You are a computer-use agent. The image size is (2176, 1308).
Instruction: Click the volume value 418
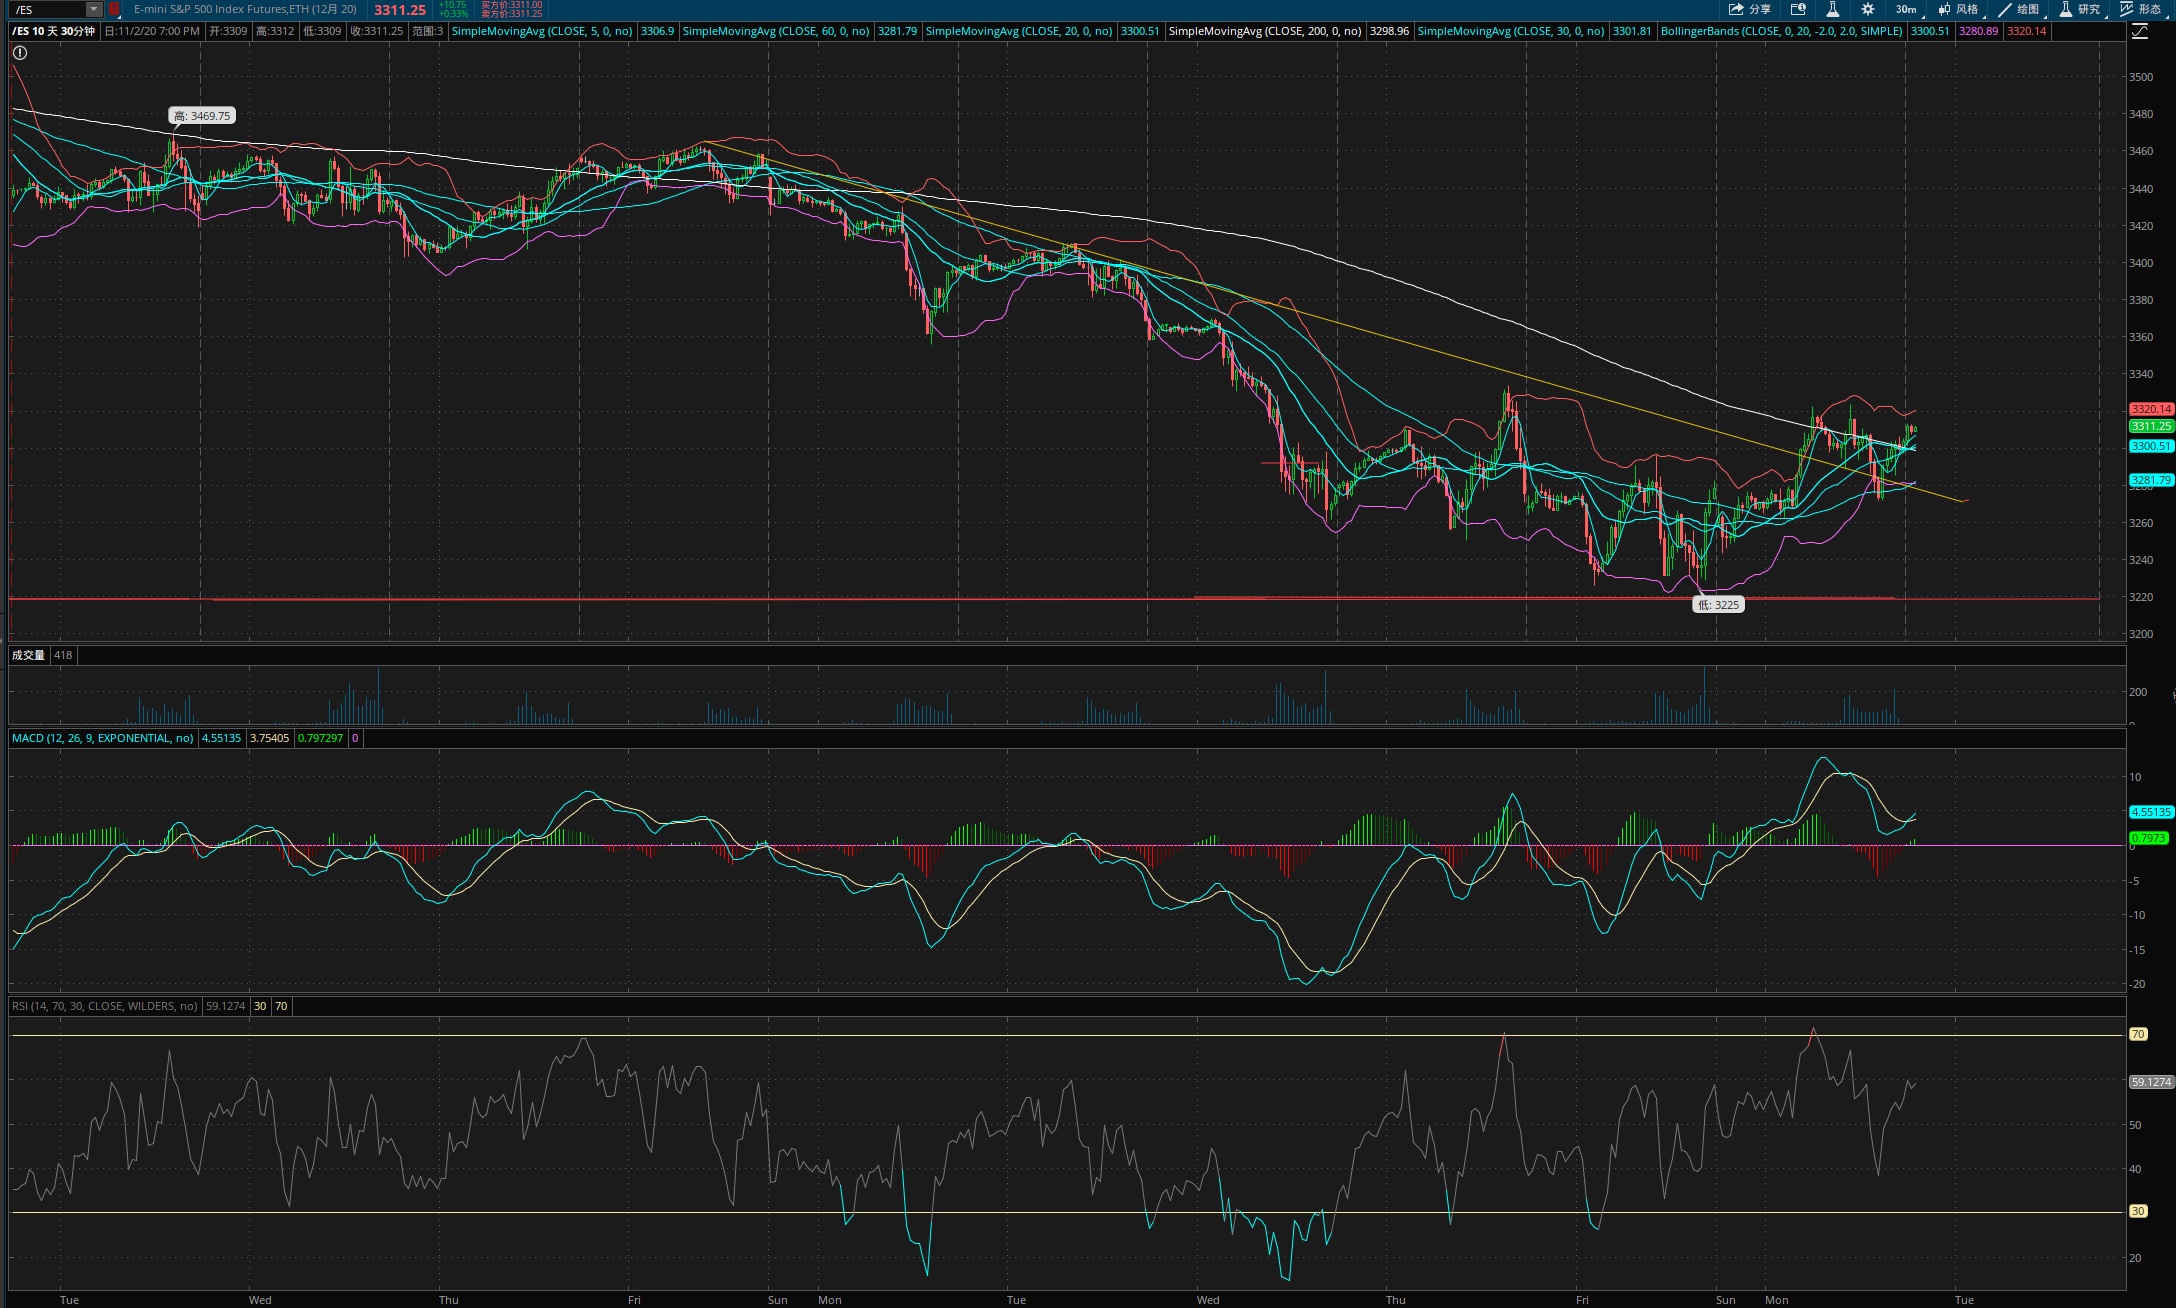tap(63, 655)
